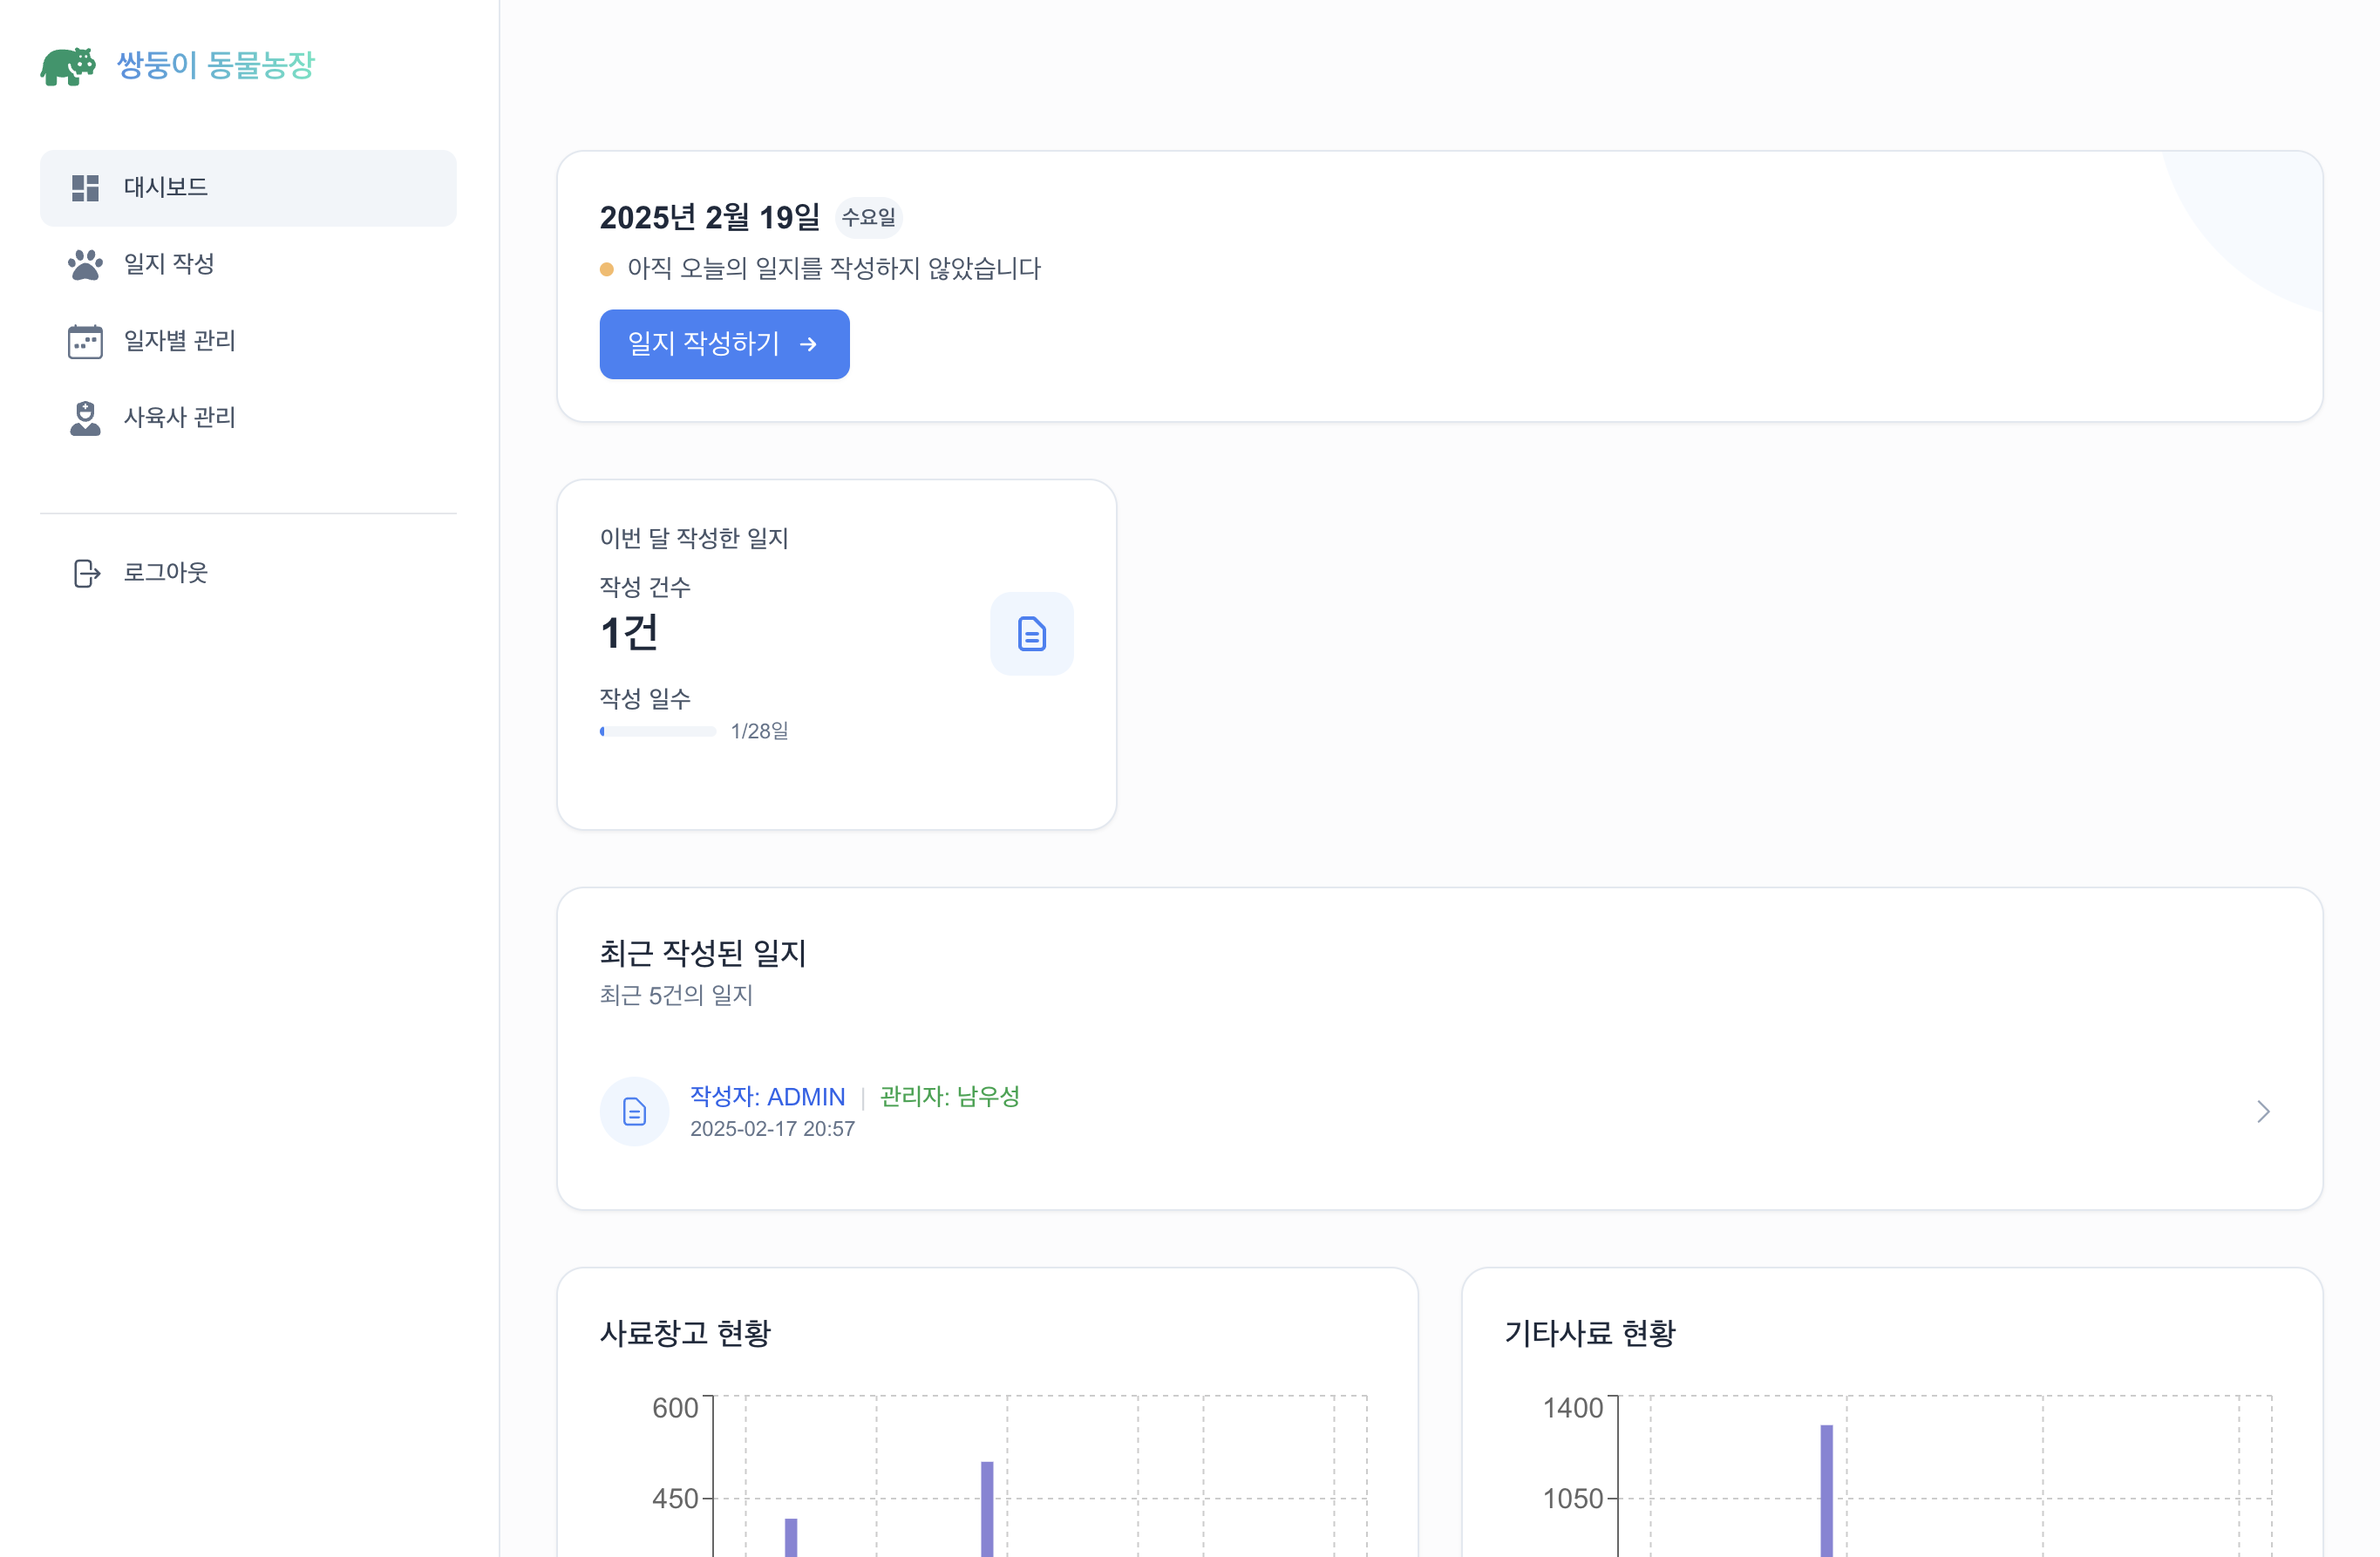Viewport: 2380px width, 1557px height.
Task: Expand the recent log entry with the chevron
Action: point(2263,1111)
